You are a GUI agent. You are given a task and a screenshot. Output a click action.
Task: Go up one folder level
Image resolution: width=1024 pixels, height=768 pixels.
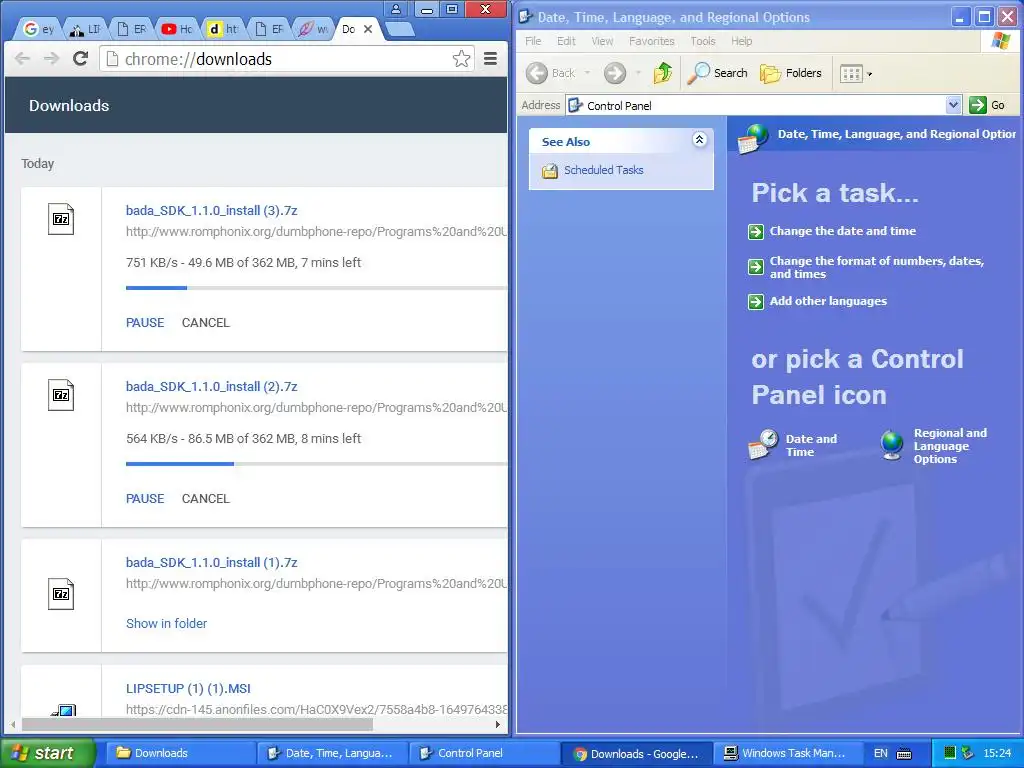[x=663, y=73]
